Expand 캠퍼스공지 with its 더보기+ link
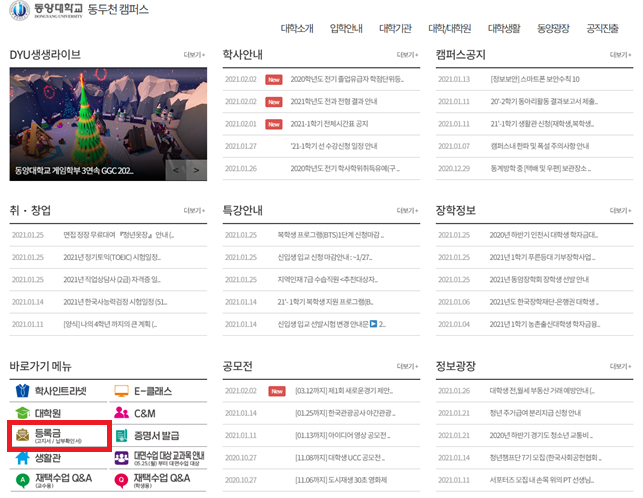 point(619,56)
